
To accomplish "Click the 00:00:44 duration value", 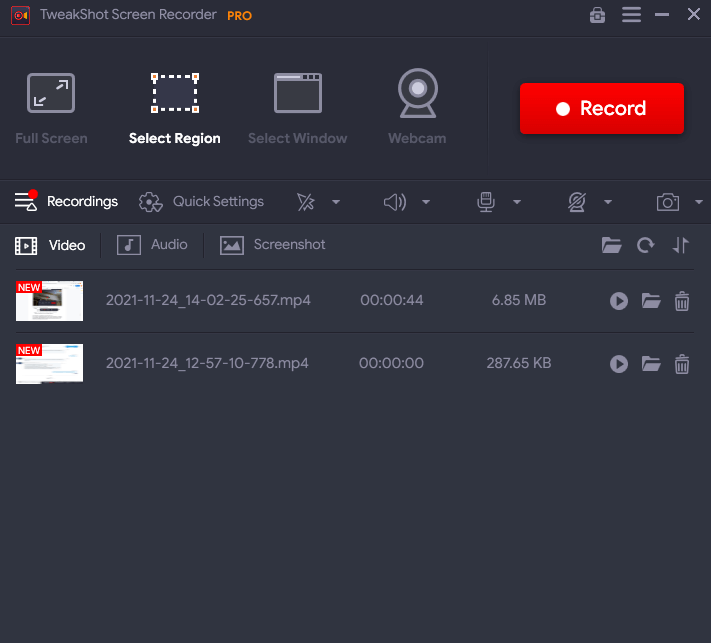I will tap(392, 300).
